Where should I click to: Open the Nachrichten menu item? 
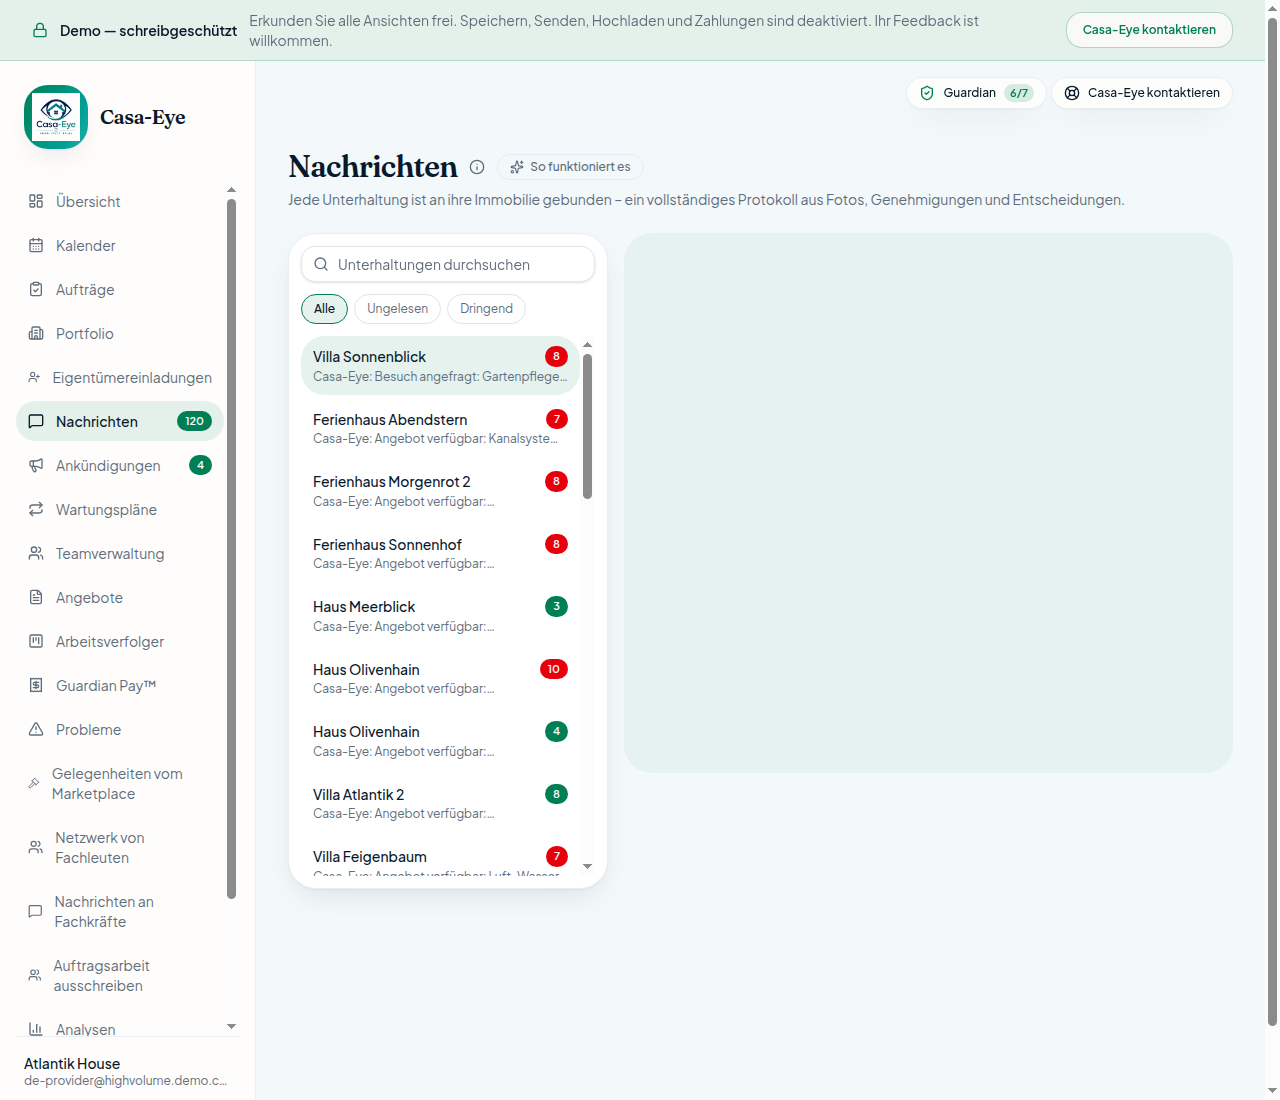(x=120, y=421)
